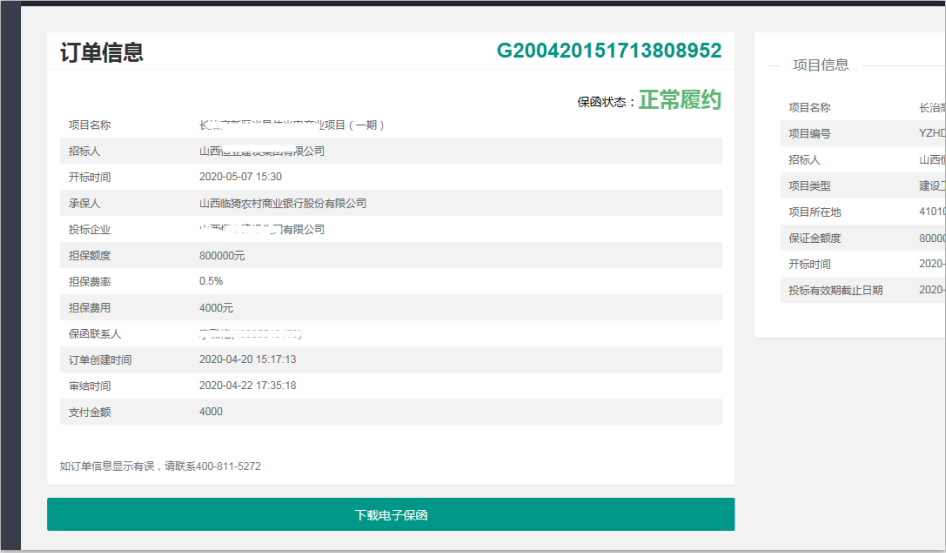
Task: Click the 承保人 label
Action: pos(84,203)
